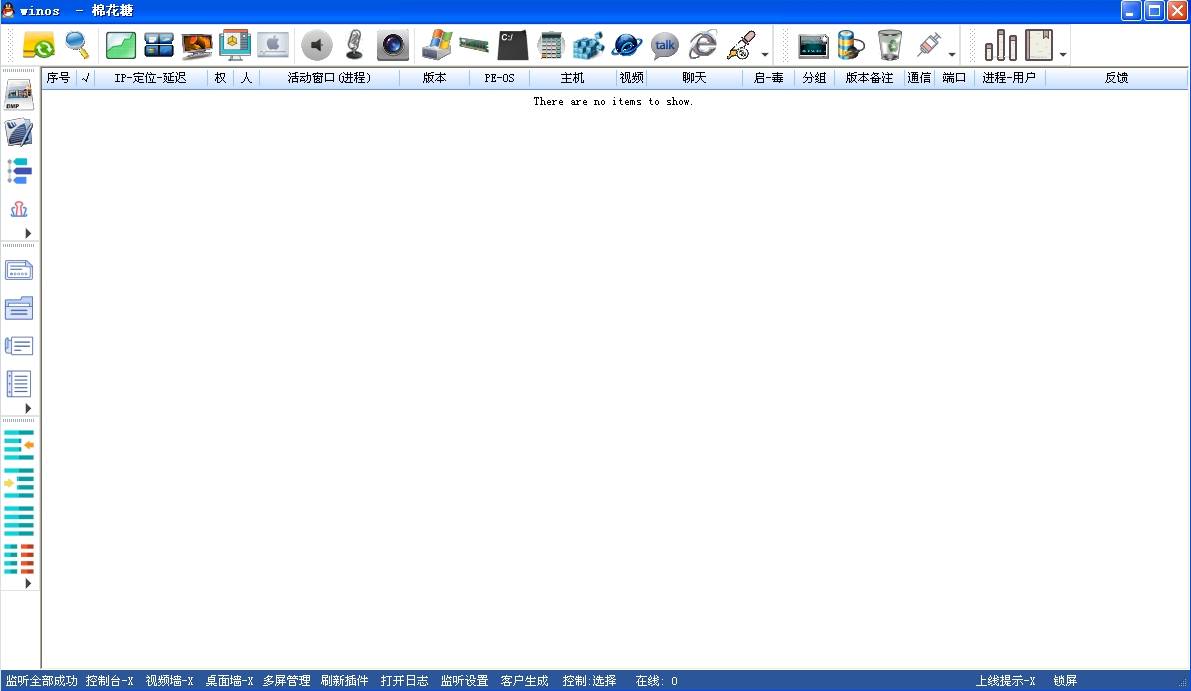Click the recycle bin trash icon
The width and height of the screenshot is (1191, 691).
click(889, 46)
